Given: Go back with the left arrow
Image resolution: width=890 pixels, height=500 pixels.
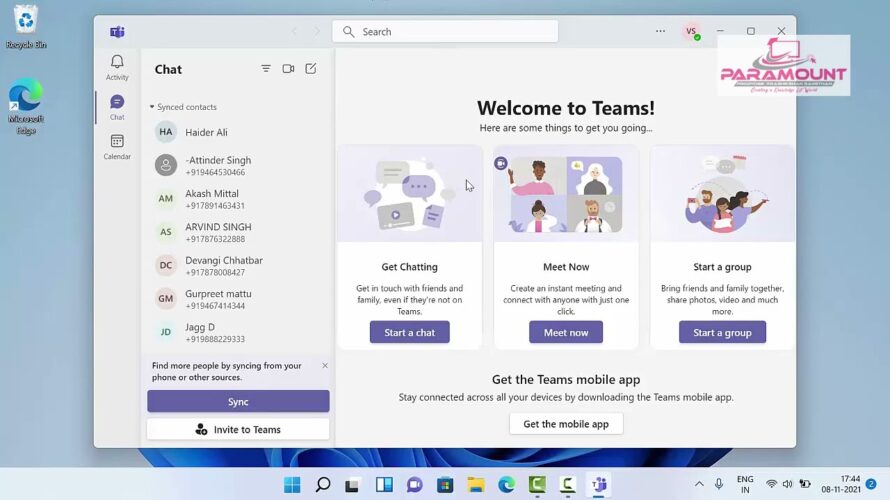Looking at the screenshot, I should point(294,32).
